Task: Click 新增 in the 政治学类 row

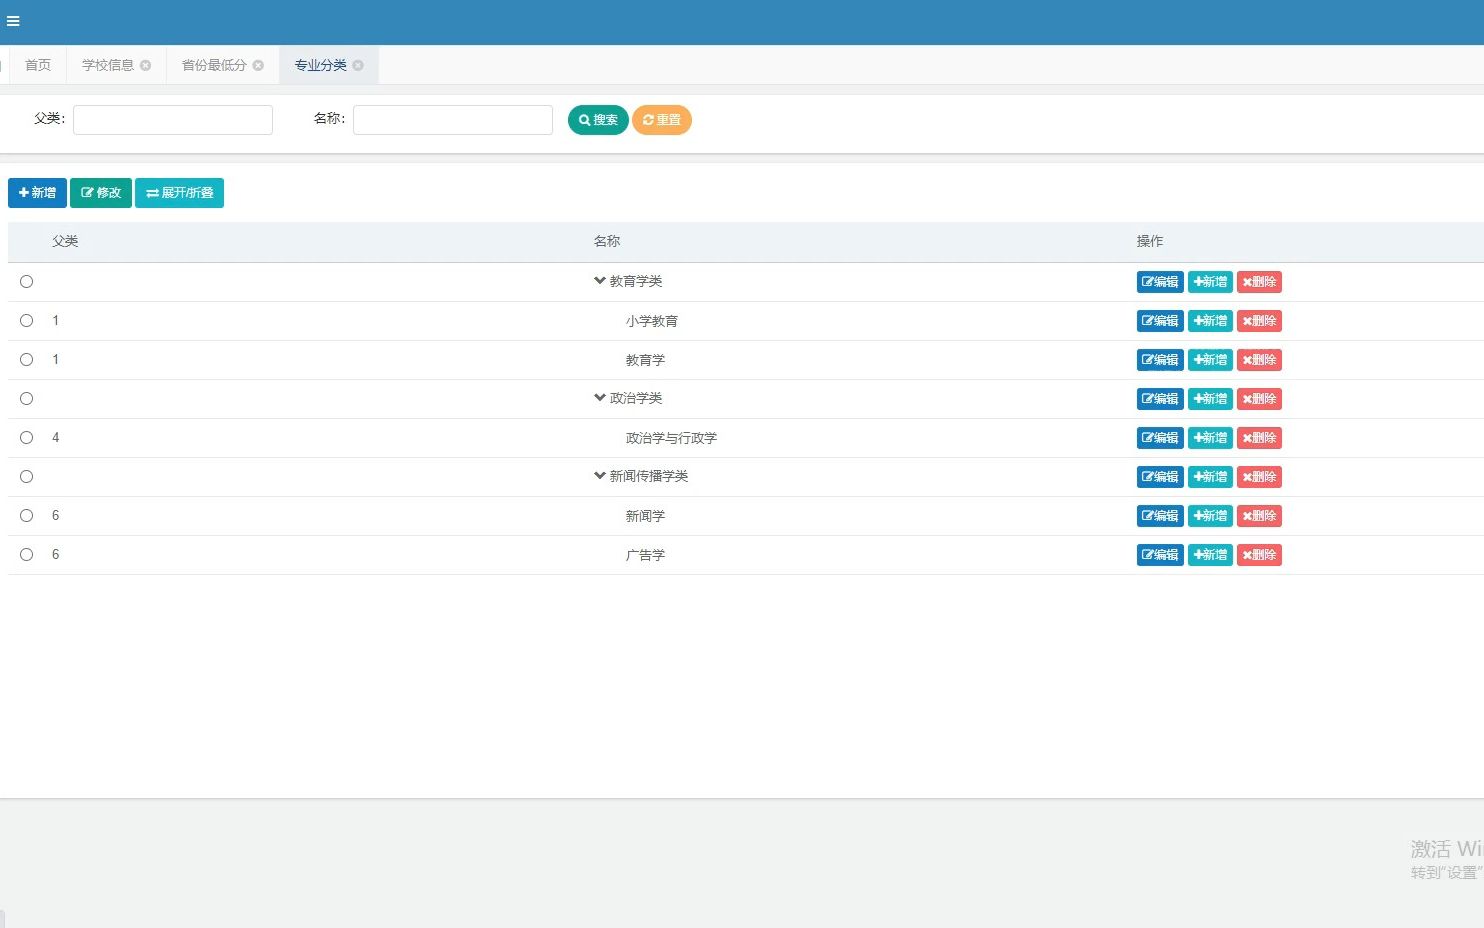Action: coord(1210,399)
